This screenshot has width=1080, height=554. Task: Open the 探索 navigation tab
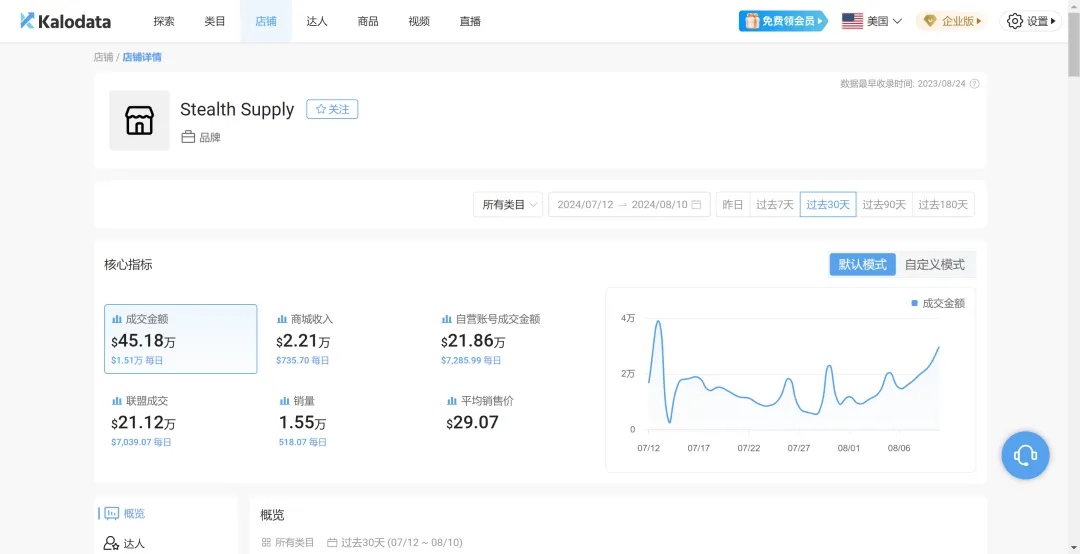[164, 21]
